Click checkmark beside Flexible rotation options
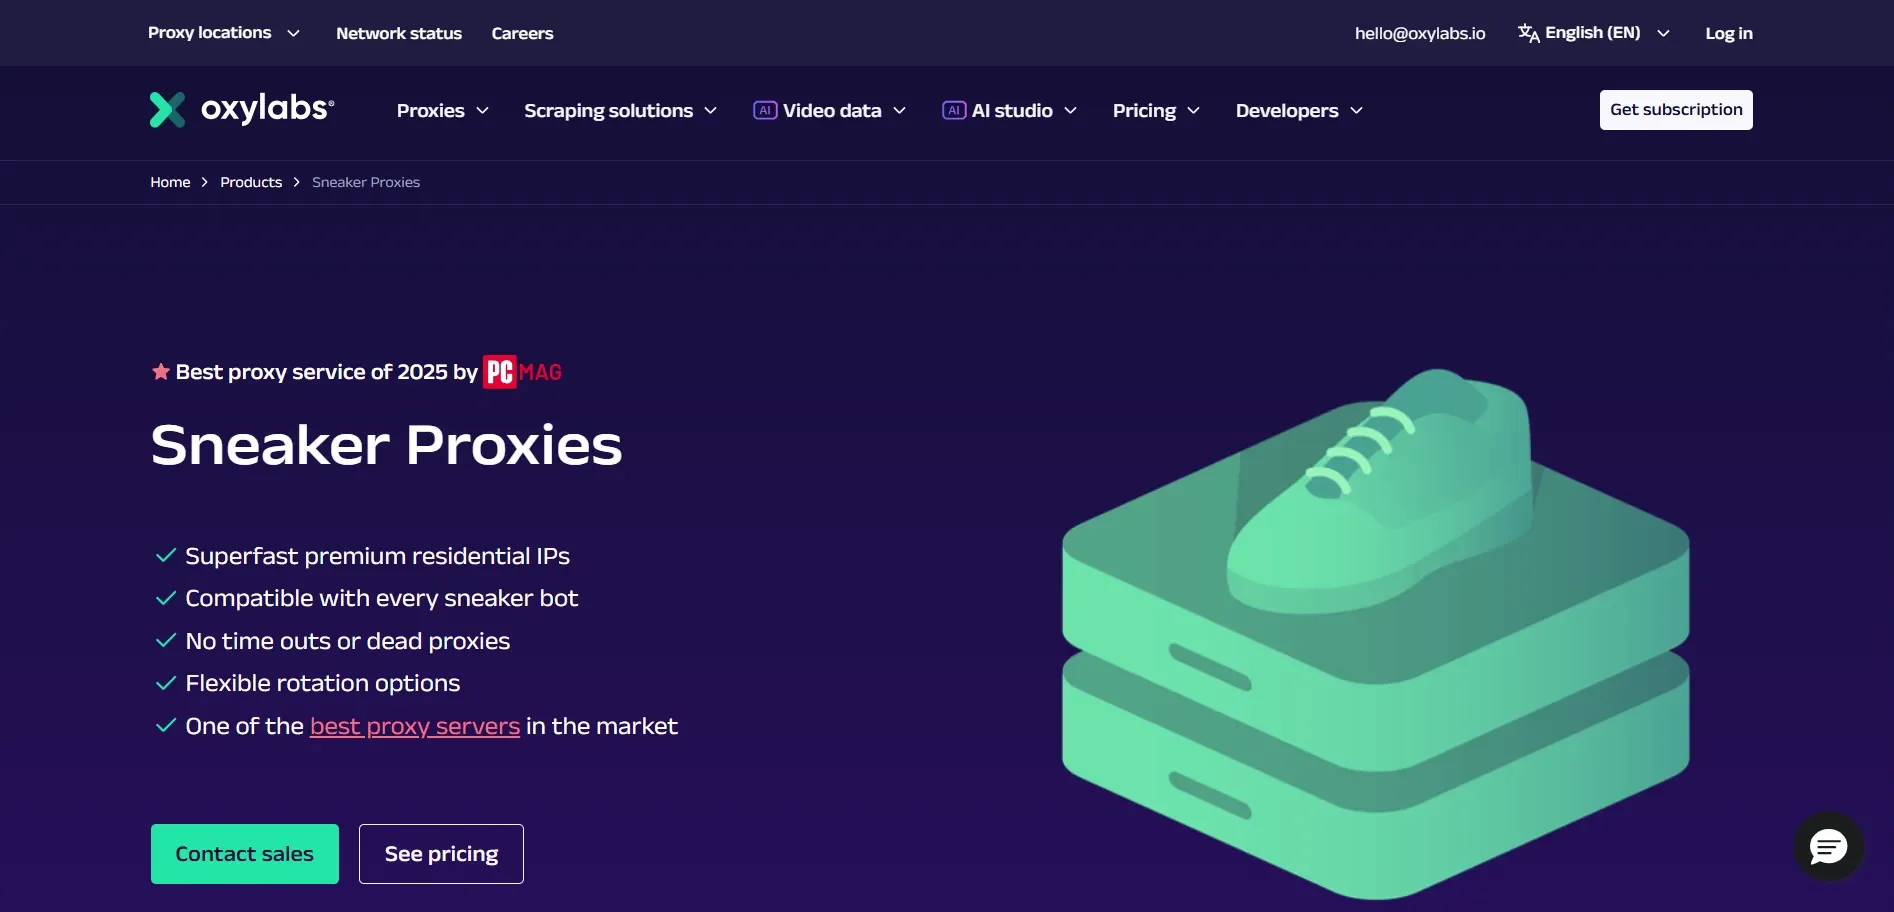The image size is (1894, 912). coord(166,683)
